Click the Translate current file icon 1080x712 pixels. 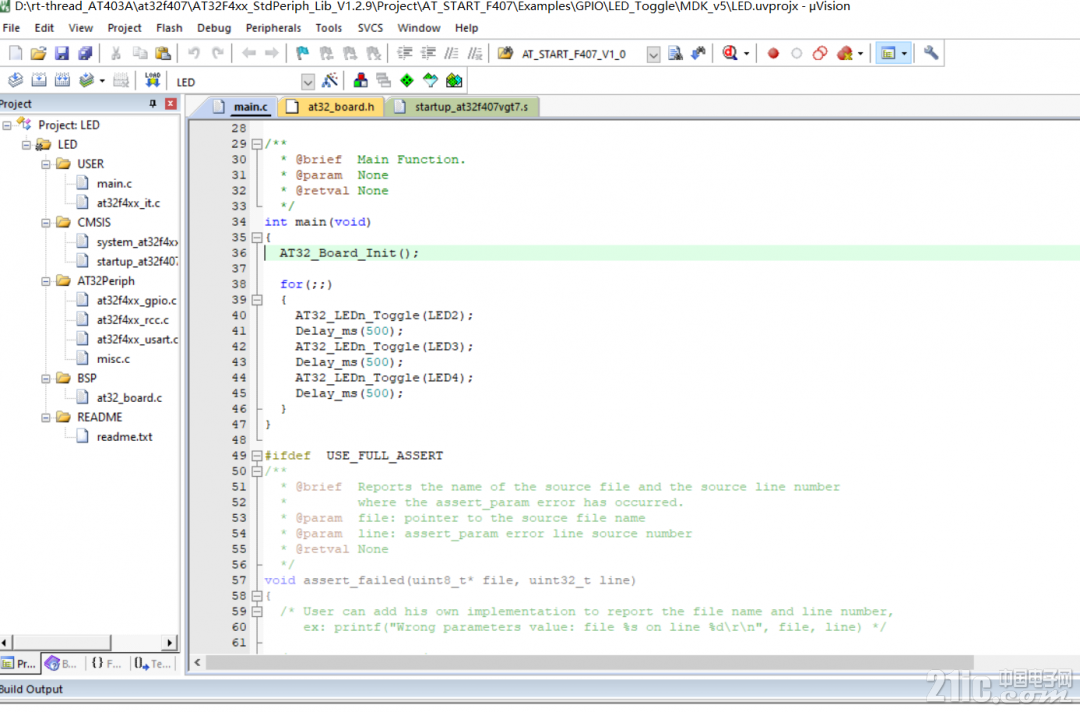(x=15, y=81)
